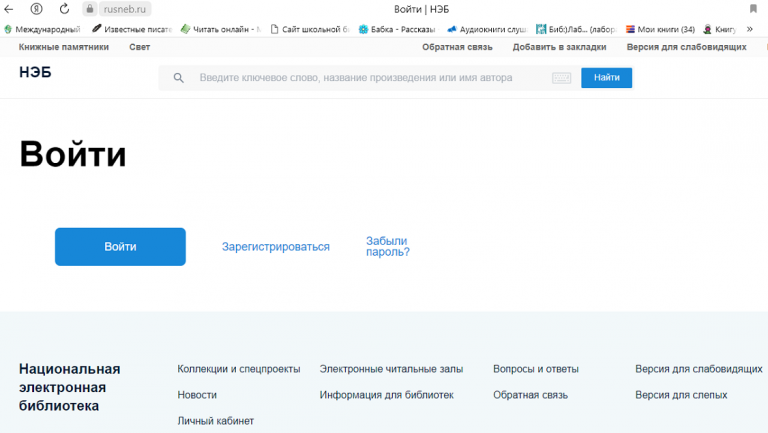Click the padlock icon beside rusneb.ru
This screenshot has height=433, width=768.
tap(91, 9)
